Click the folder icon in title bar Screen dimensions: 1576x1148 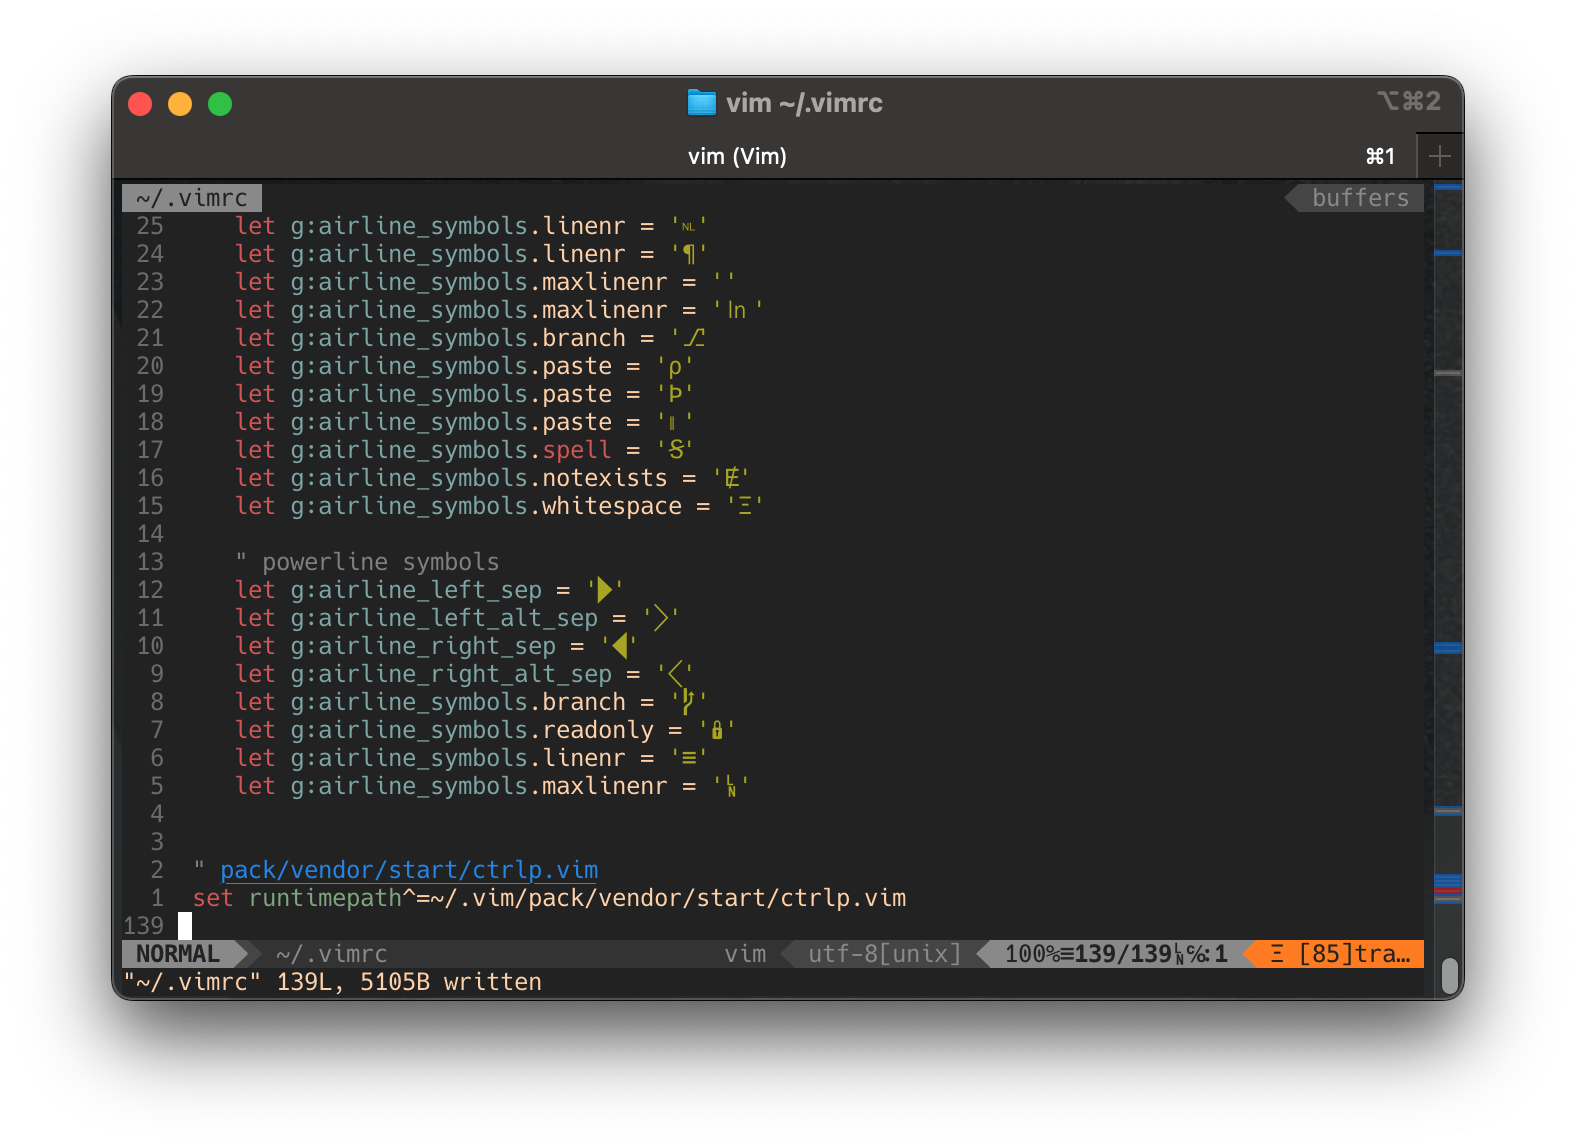tap(702, 103)
